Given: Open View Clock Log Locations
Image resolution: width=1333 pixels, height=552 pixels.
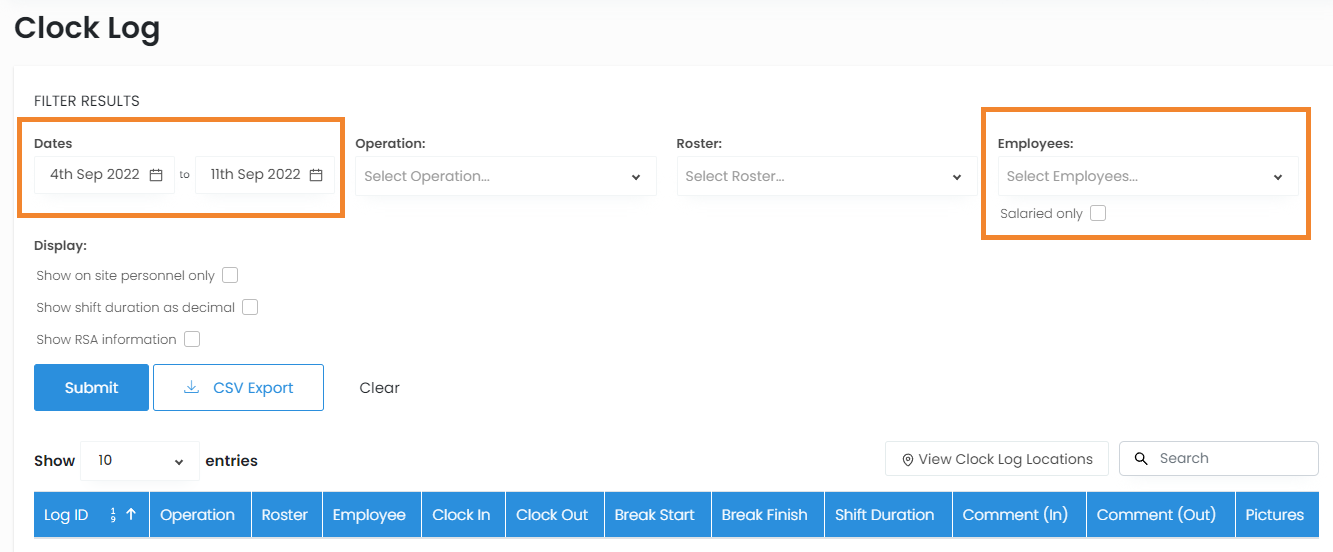Looking at the screenshot, I should point(996,459).
